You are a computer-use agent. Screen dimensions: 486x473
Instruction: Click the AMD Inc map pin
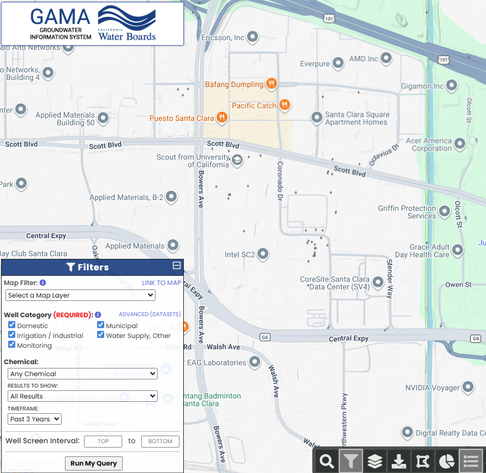(x=386, y=58)
